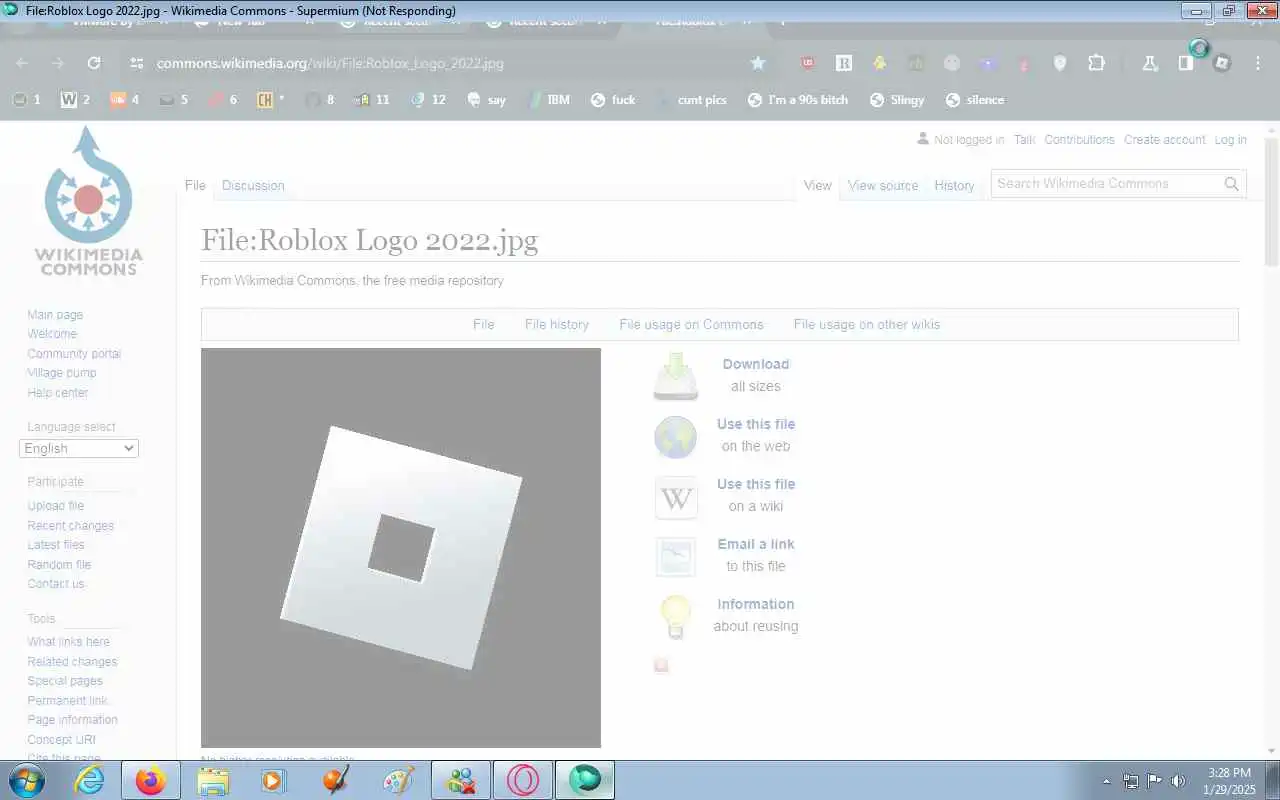Open the media player taskbar icon
This screenshot has width=1280, height=800.
tap(273, 780)
